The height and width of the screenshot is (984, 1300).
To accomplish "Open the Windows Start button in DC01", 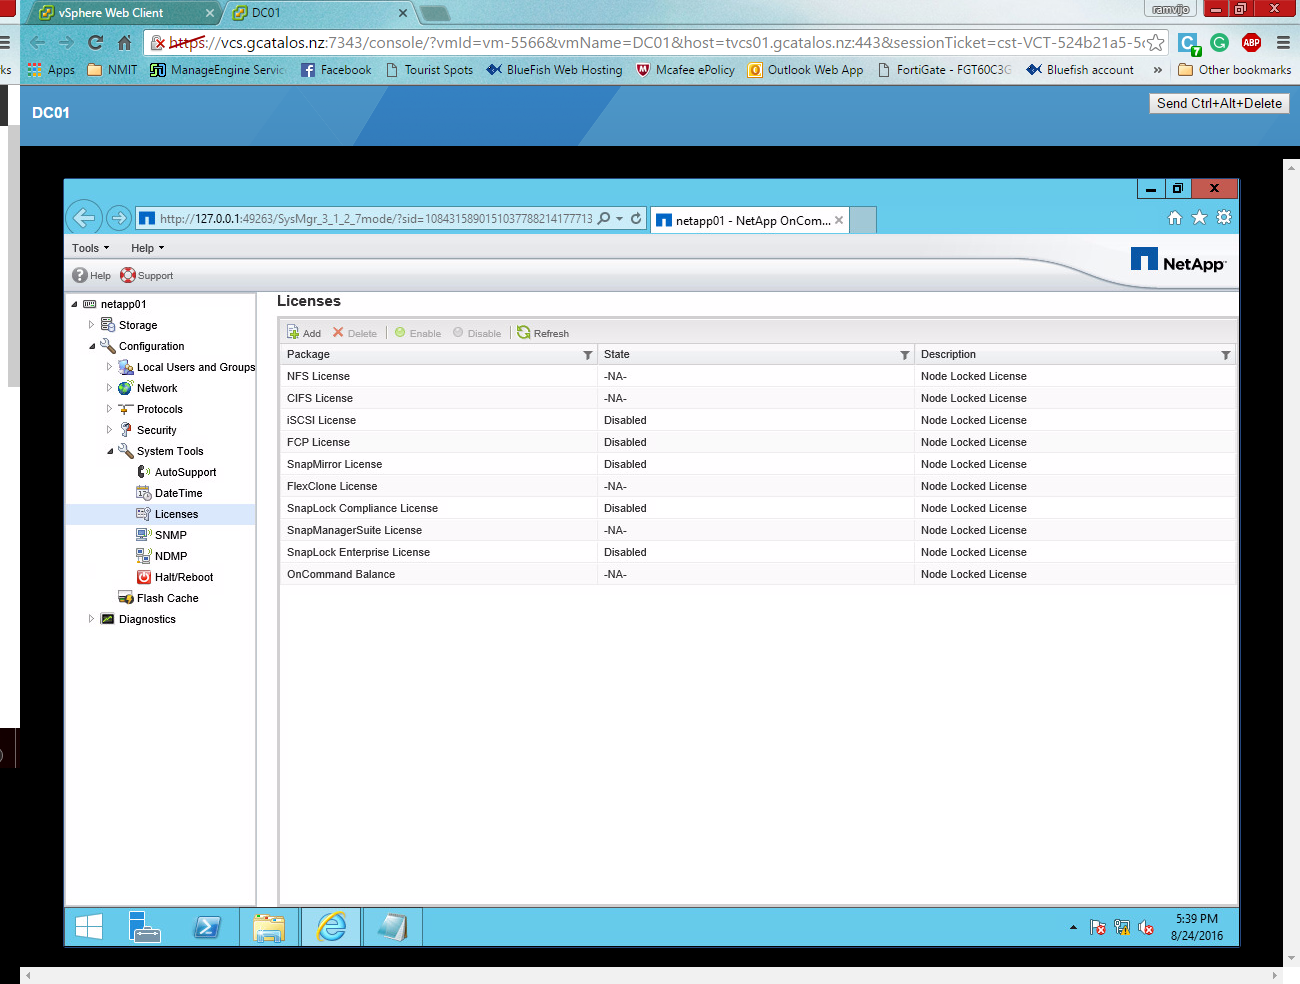I will coord(89,927).
